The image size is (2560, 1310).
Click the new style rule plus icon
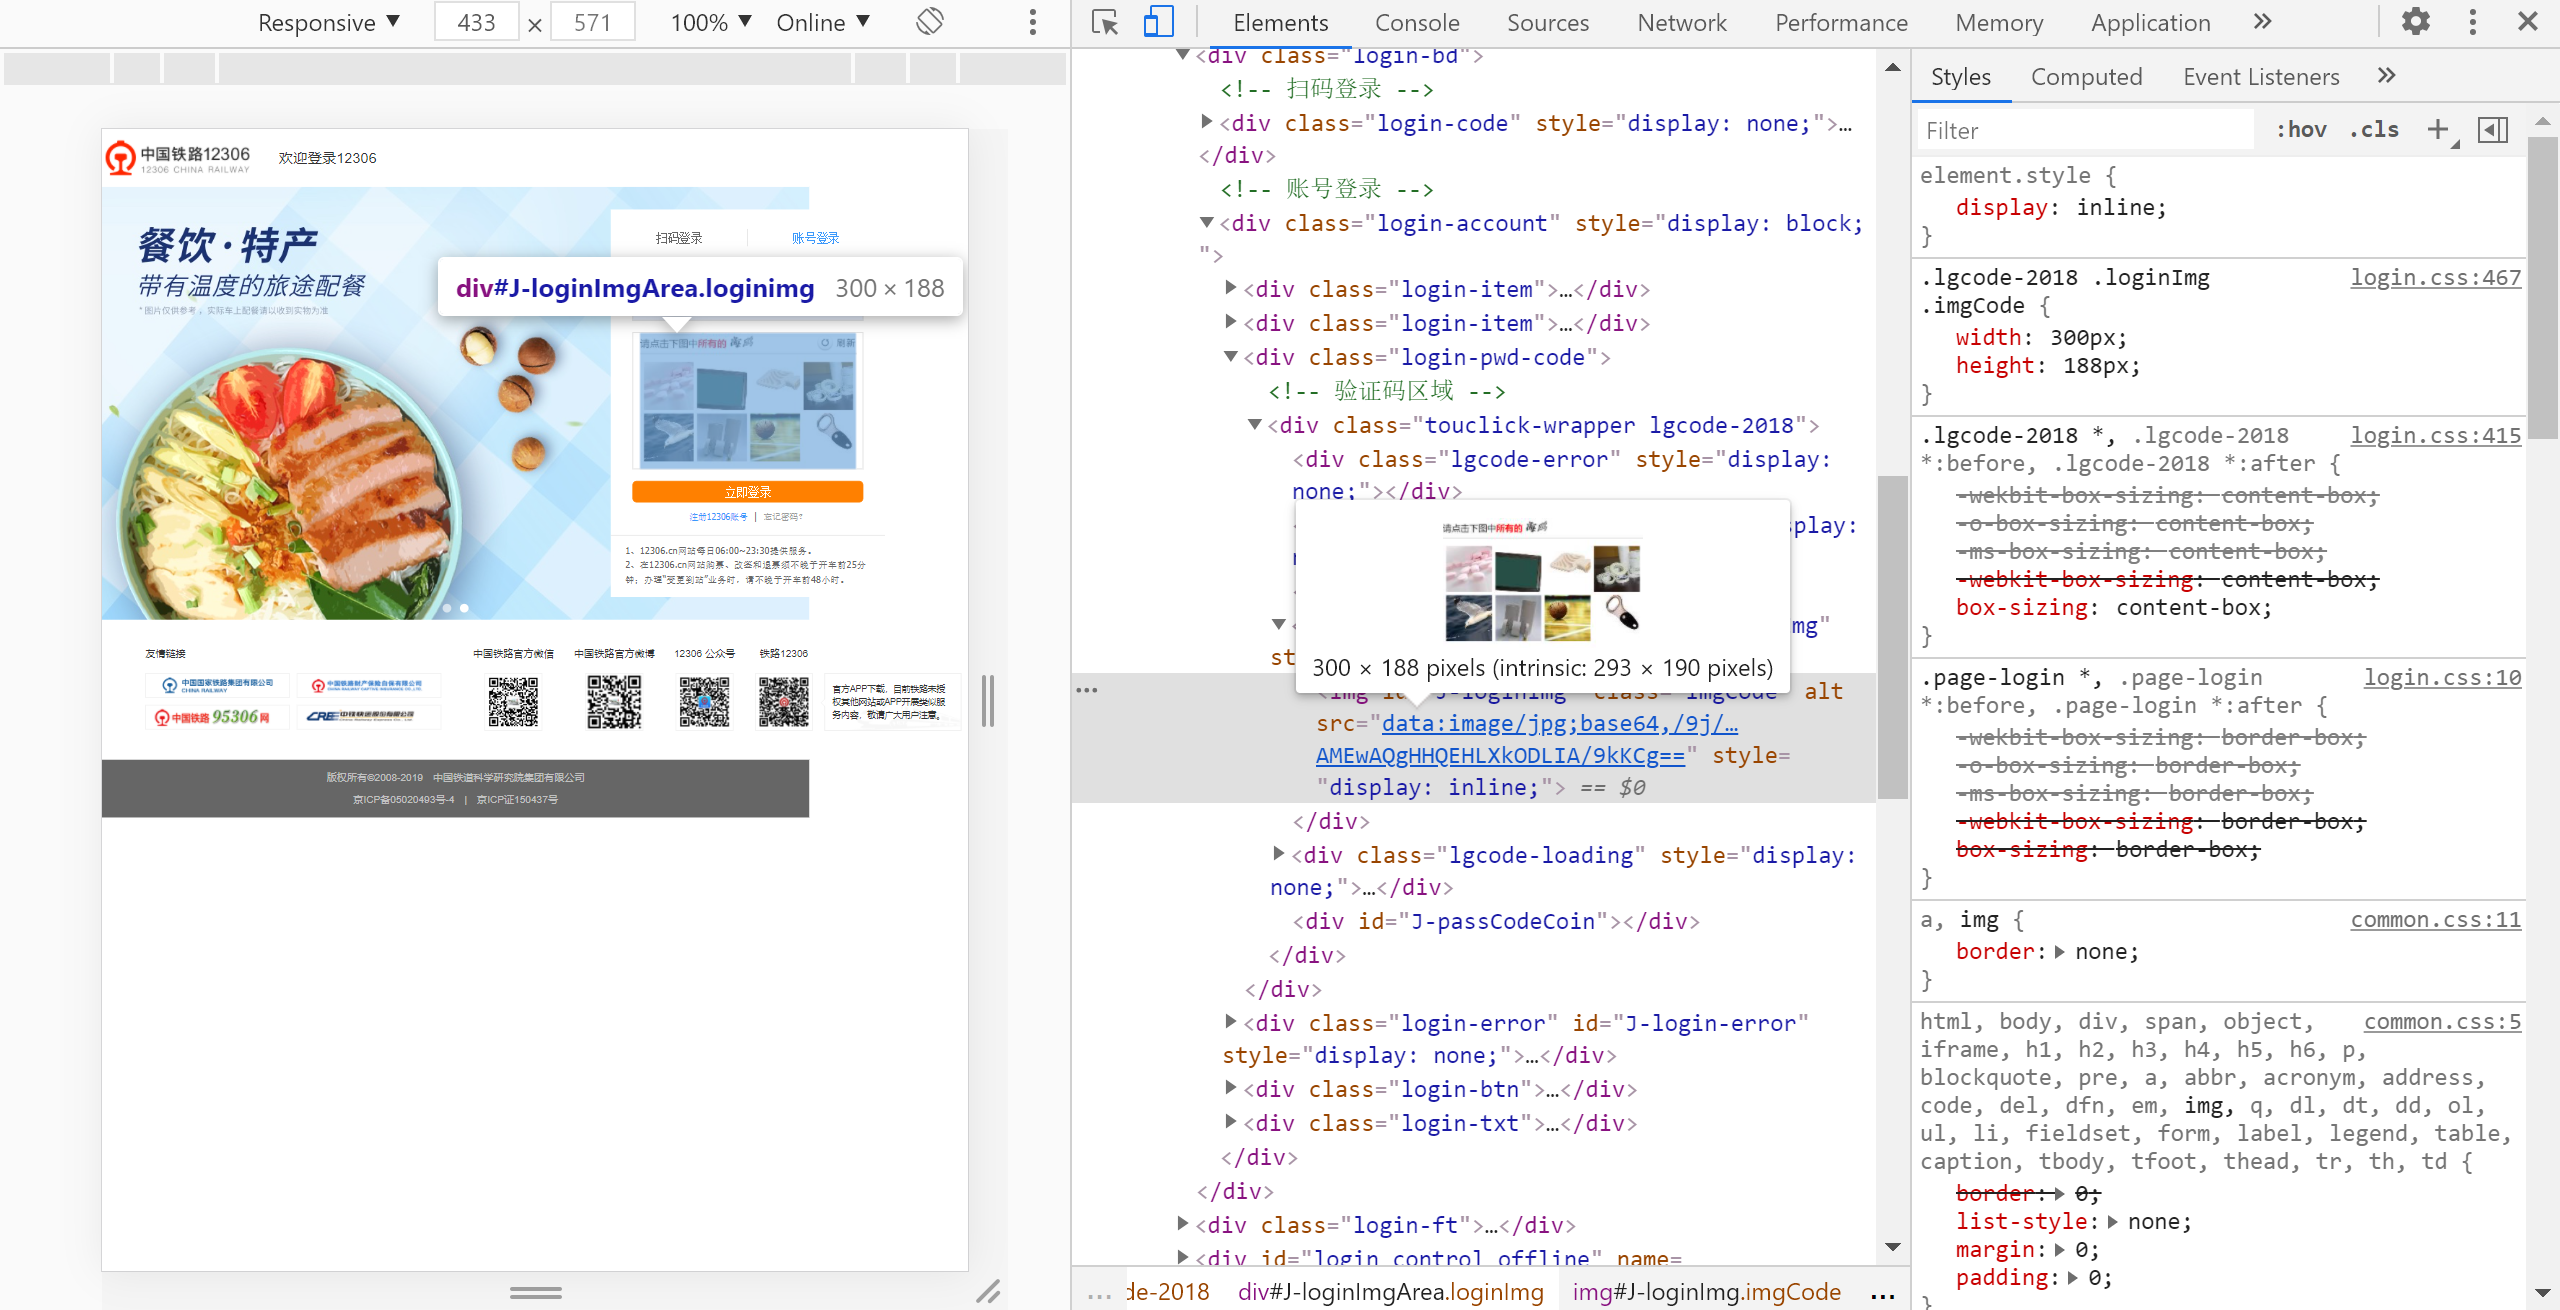pyautogui.click(x=2438, y=129)
